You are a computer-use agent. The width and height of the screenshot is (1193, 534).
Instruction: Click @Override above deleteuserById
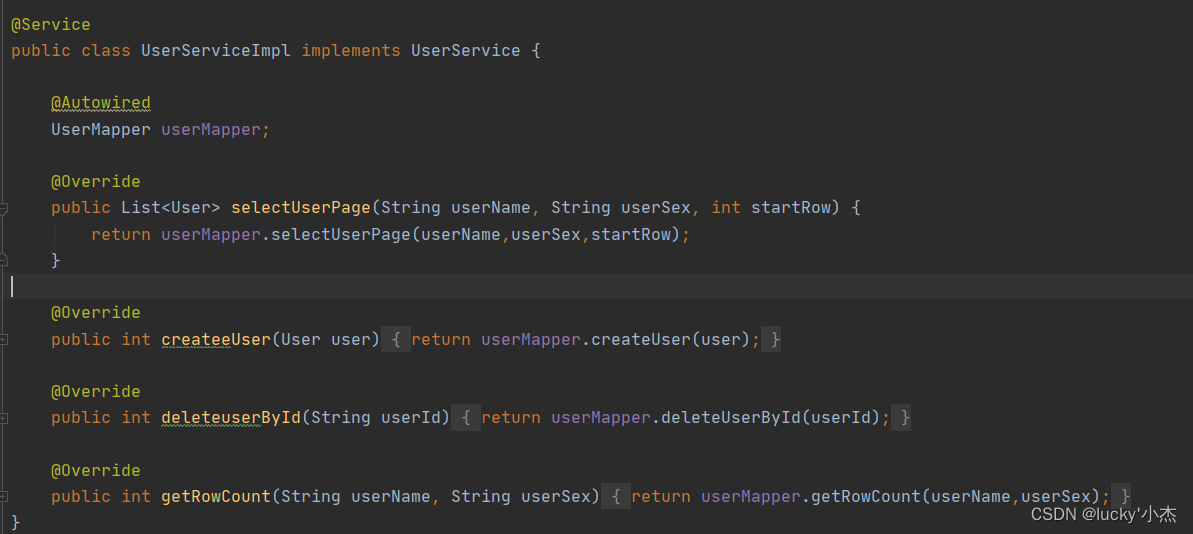[95, 391]
